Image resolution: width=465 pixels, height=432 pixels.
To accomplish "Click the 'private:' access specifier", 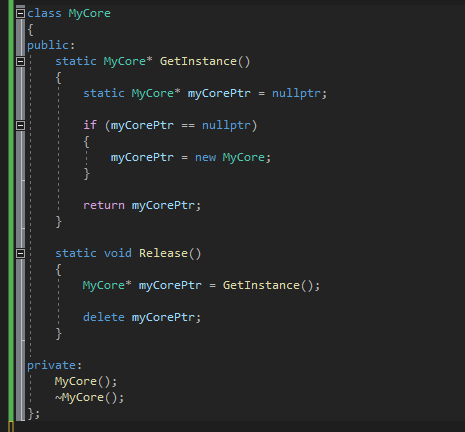I will pyautogui.click(x=54, y=365).
